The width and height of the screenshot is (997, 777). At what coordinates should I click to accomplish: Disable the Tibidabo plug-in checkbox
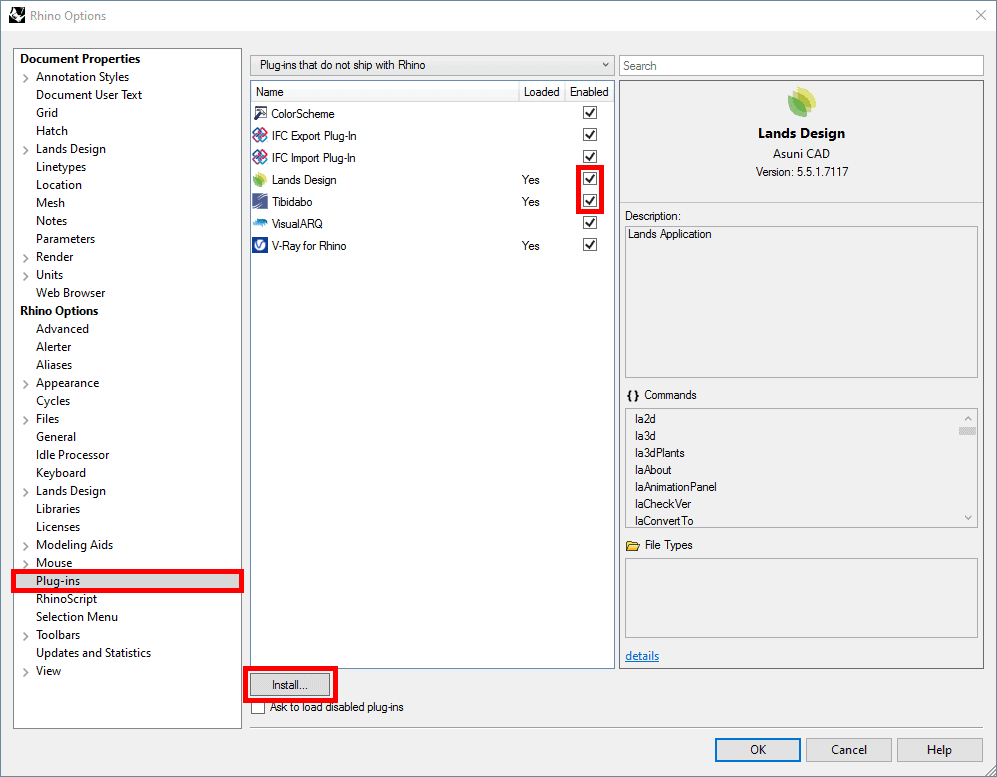[589, 201]
